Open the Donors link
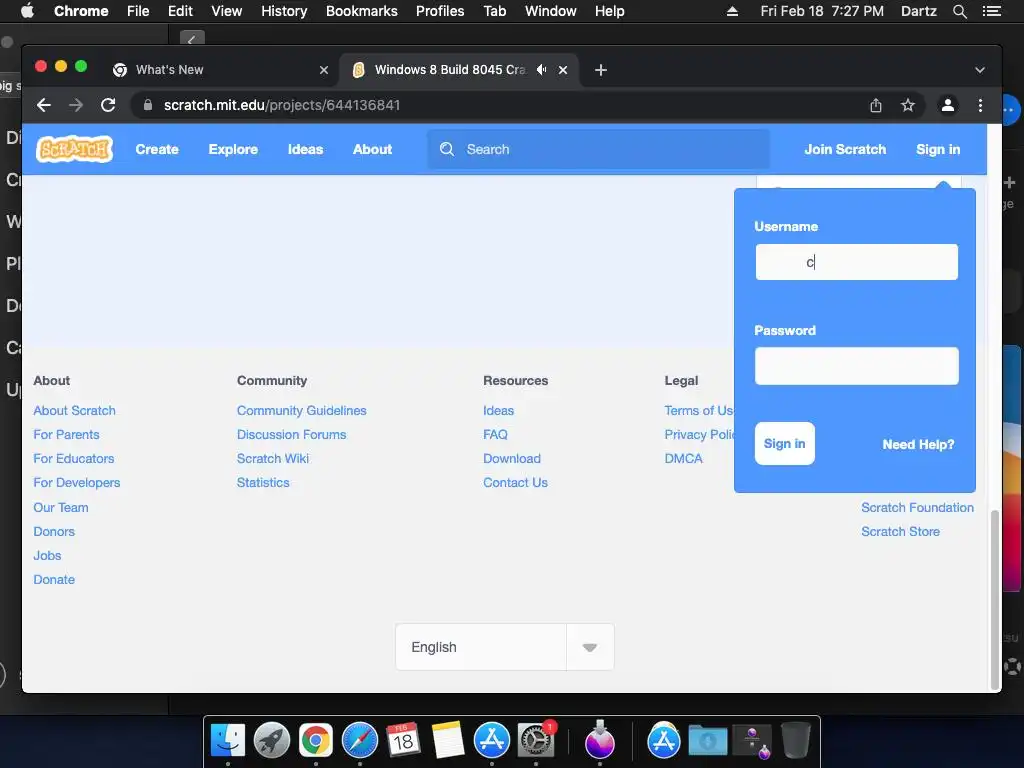This screenshot has width=1024, height=768. pos(54,532)
